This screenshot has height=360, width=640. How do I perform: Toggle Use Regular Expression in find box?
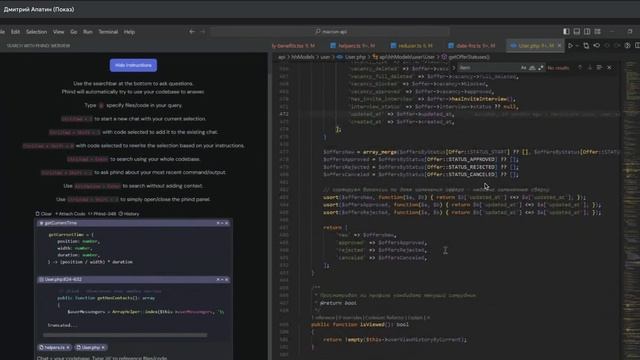[541, 68]
